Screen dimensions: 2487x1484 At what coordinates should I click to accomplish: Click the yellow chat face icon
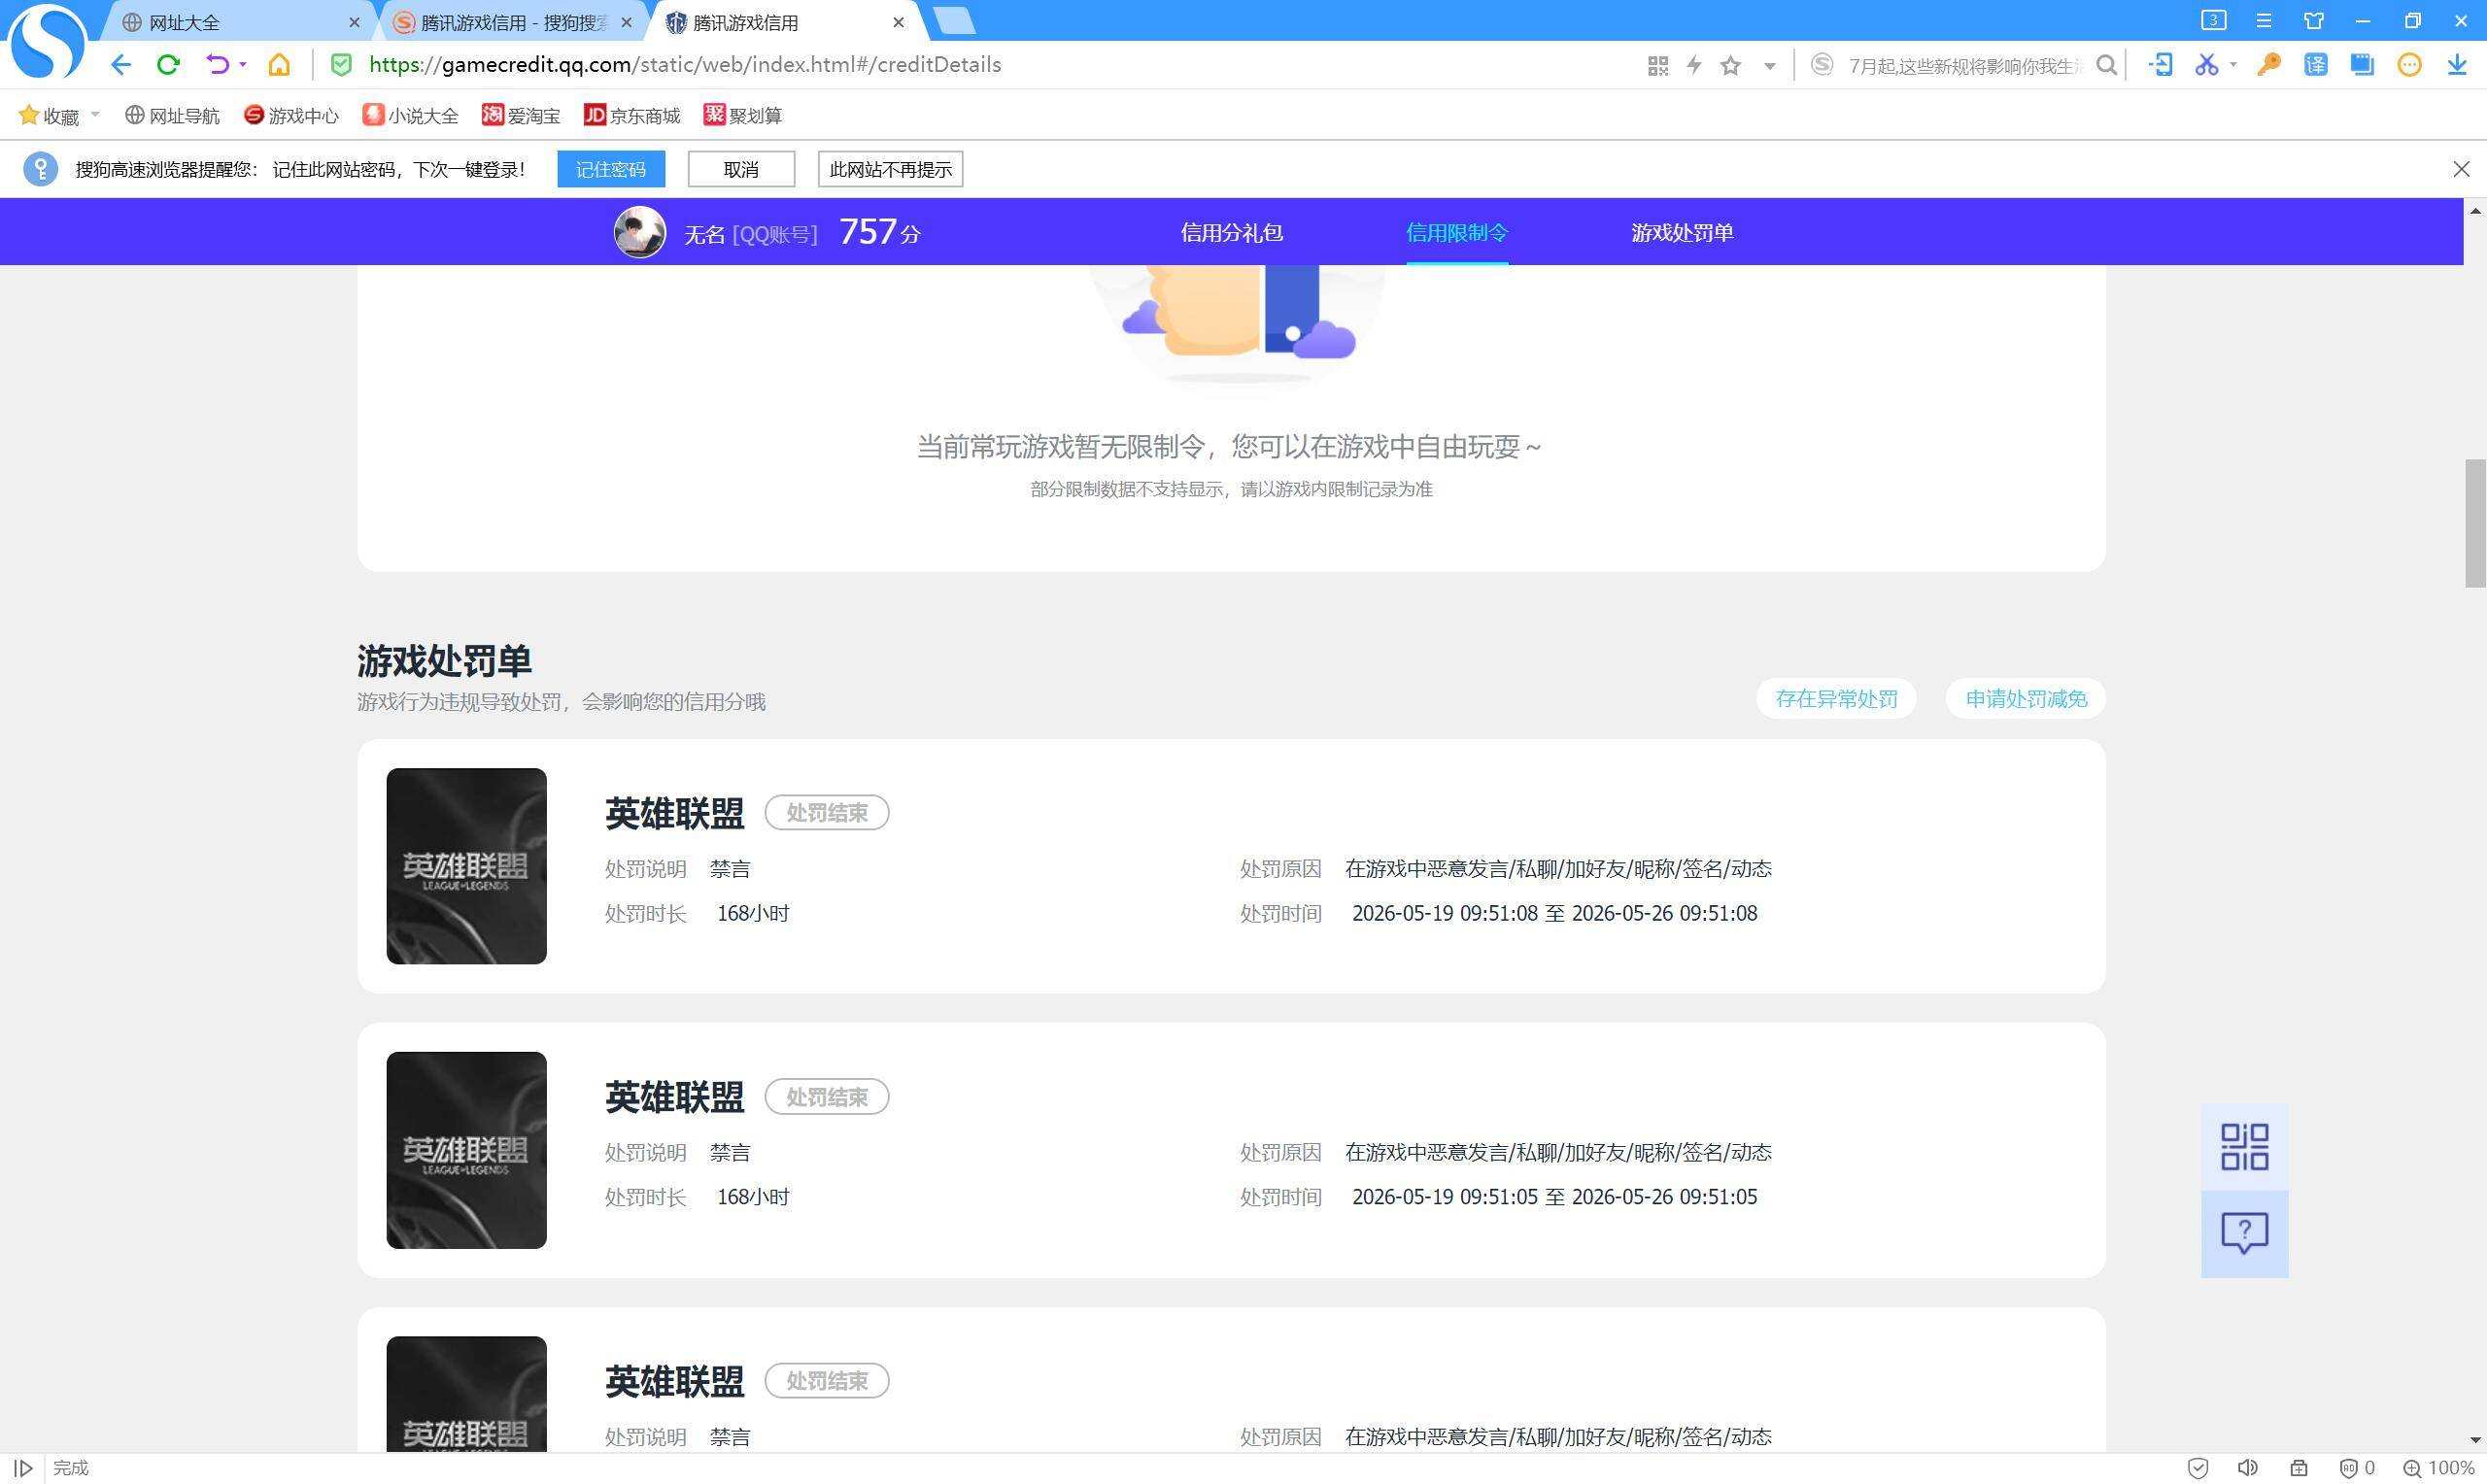2409,65
